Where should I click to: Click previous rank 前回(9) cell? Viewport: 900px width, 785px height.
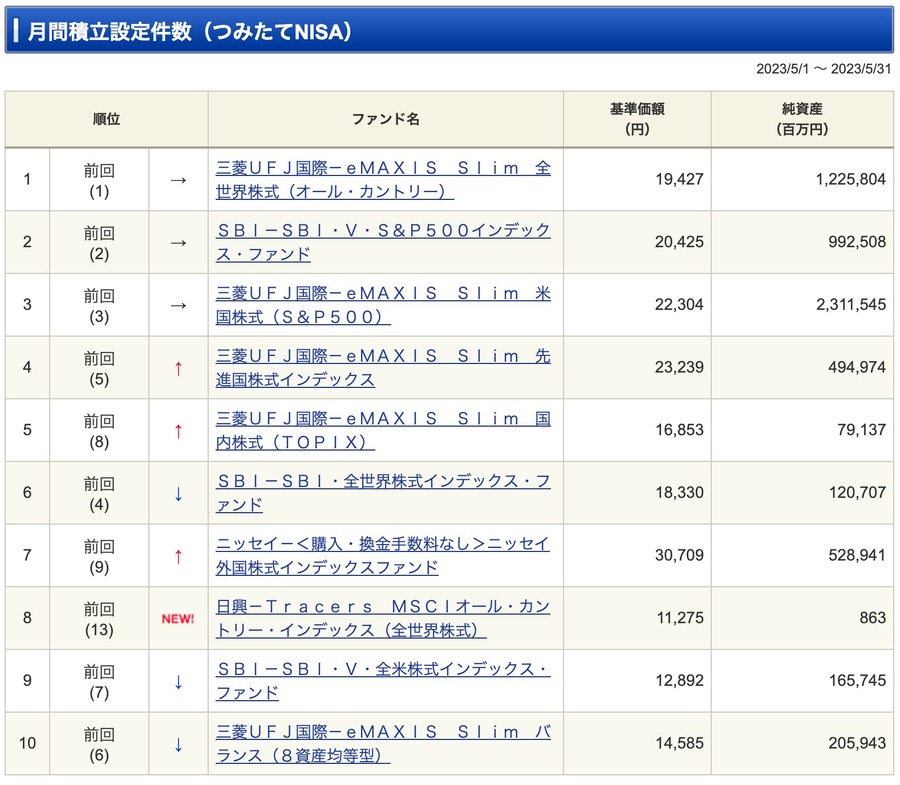99,556
